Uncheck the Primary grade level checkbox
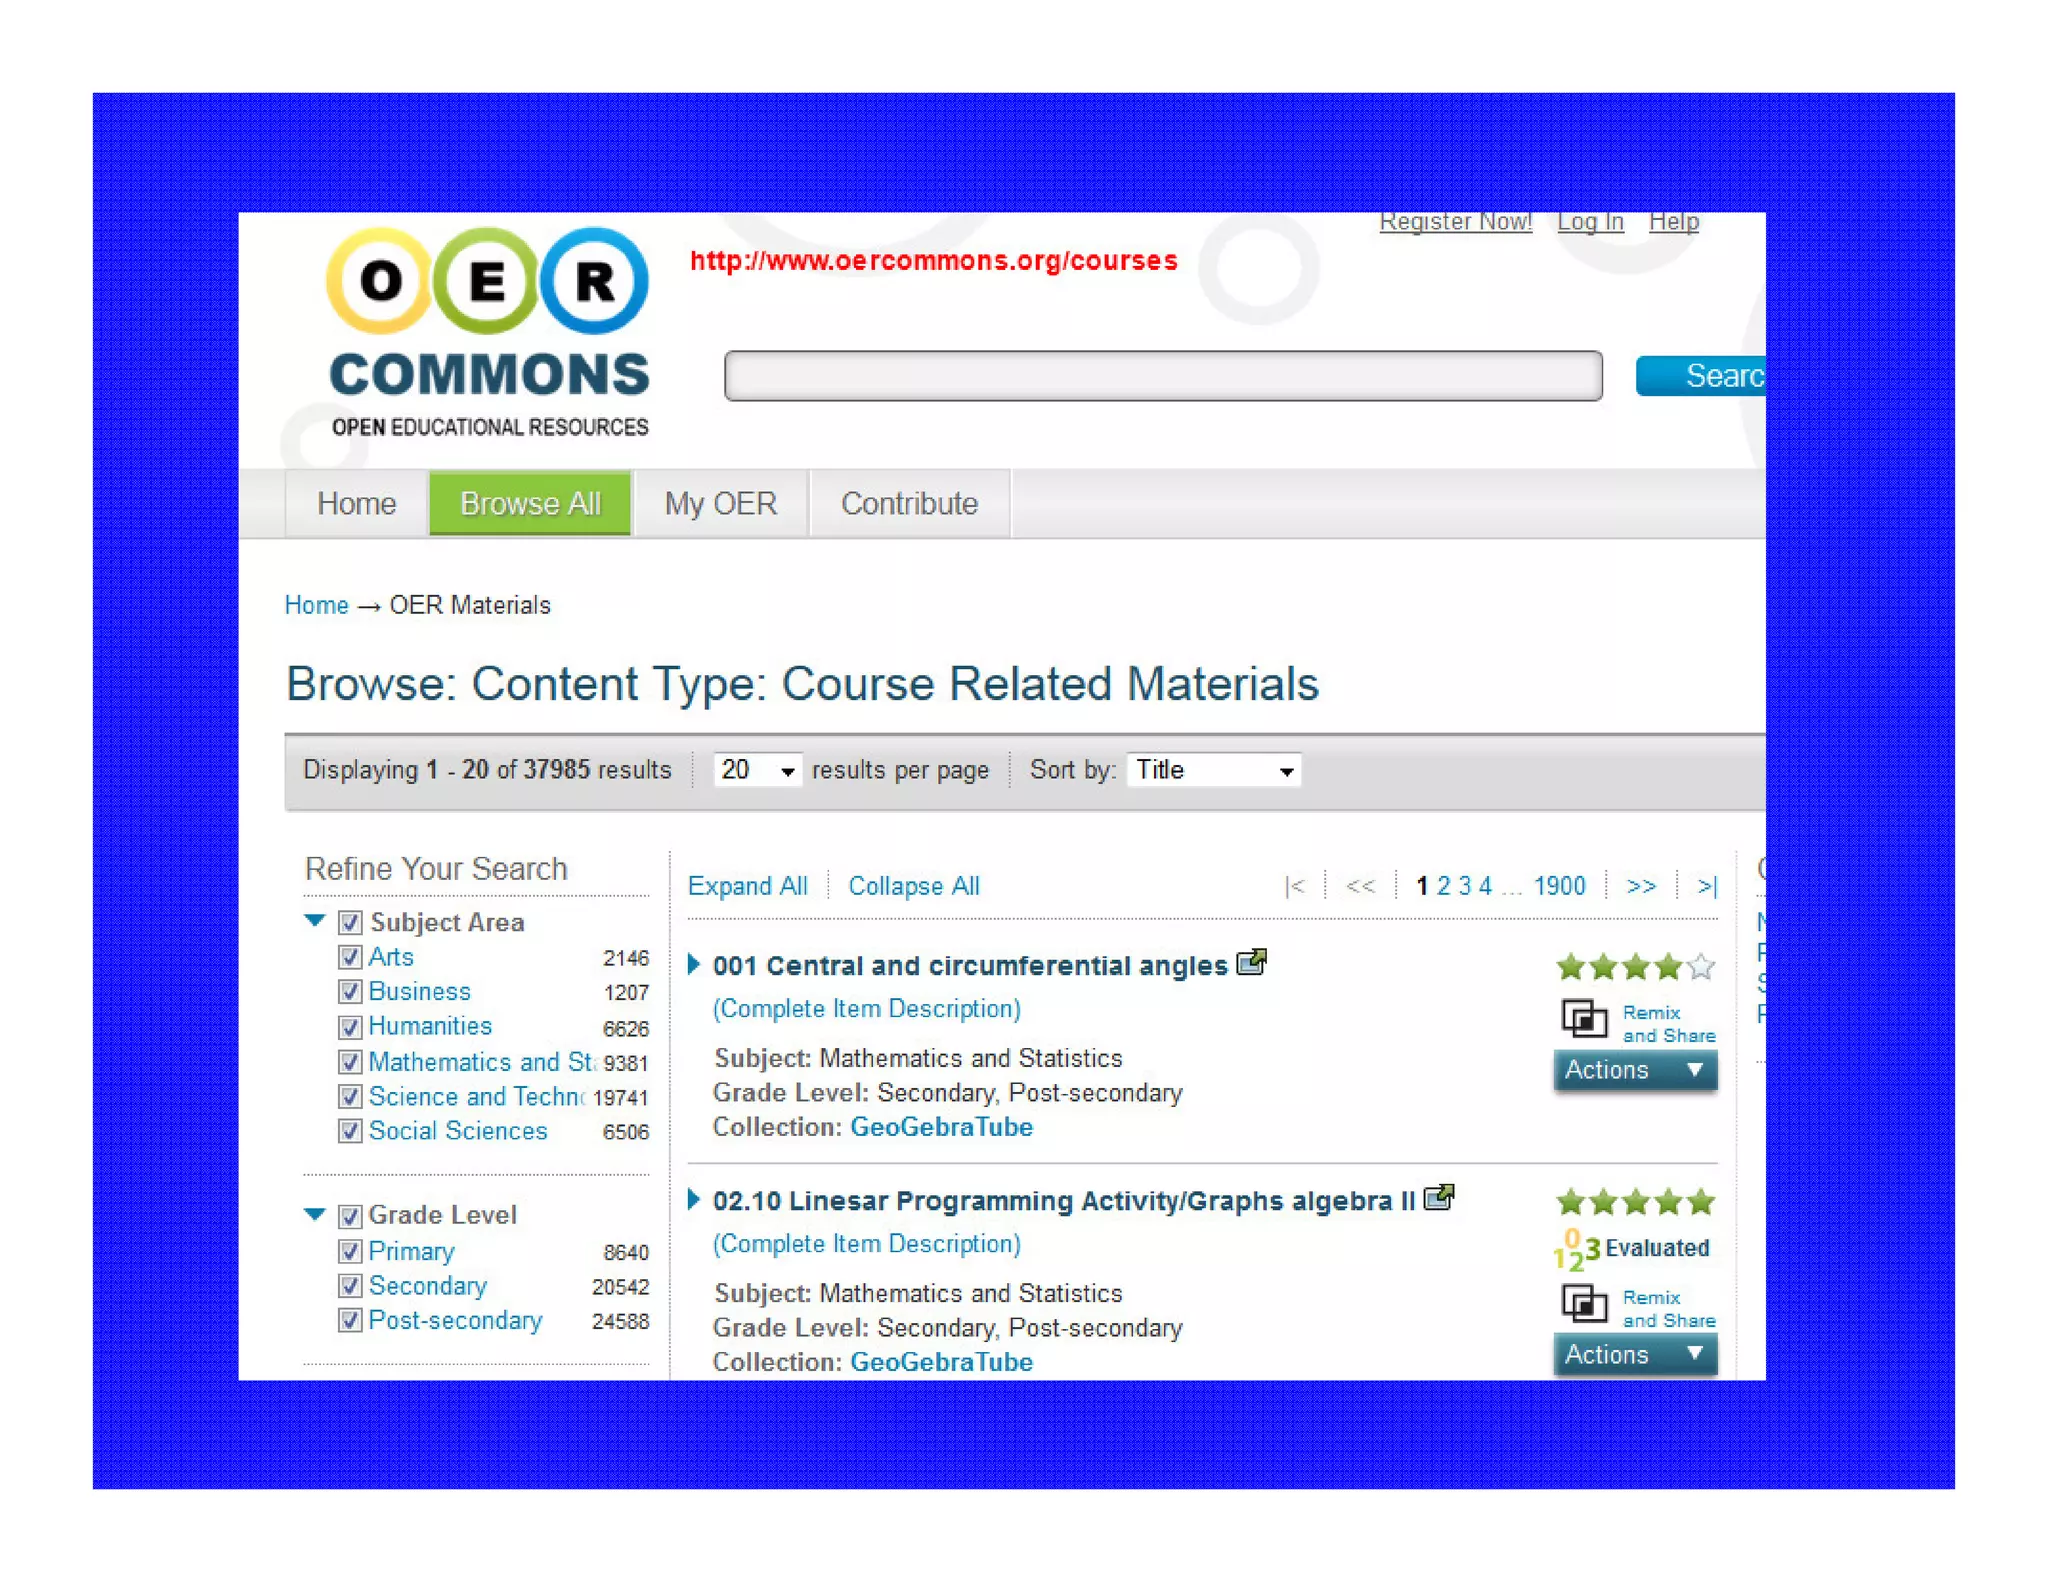This screenshot has width=2048, height=1582. click(x=349, y=1251)
